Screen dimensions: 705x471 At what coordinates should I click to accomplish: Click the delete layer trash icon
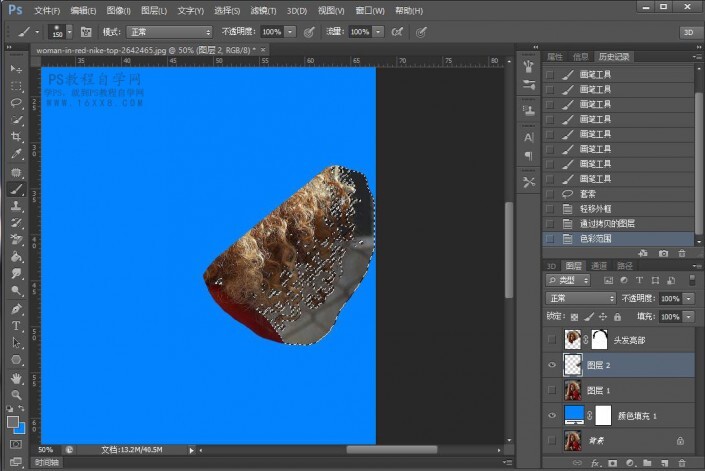click(x=682, y=463)
